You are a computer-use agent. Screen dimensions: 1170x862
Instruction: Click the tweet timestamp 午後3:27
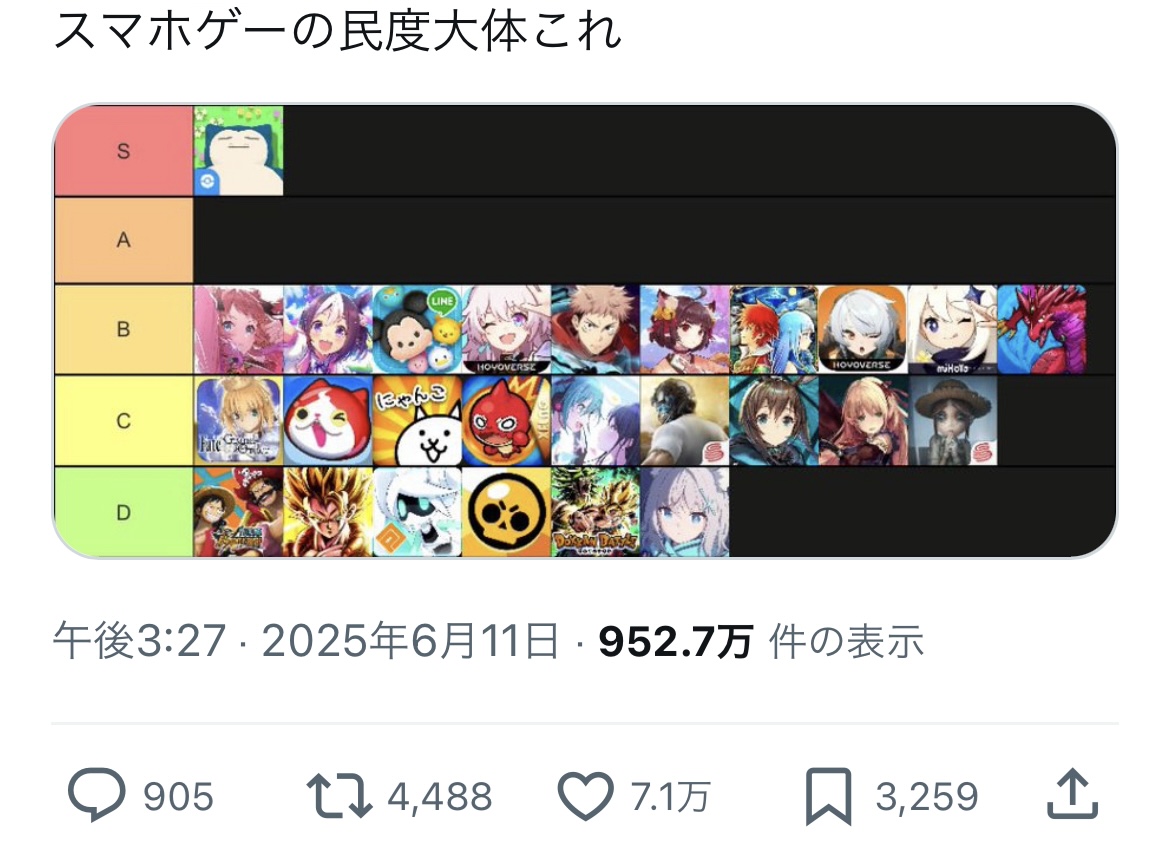coord(140,641)
